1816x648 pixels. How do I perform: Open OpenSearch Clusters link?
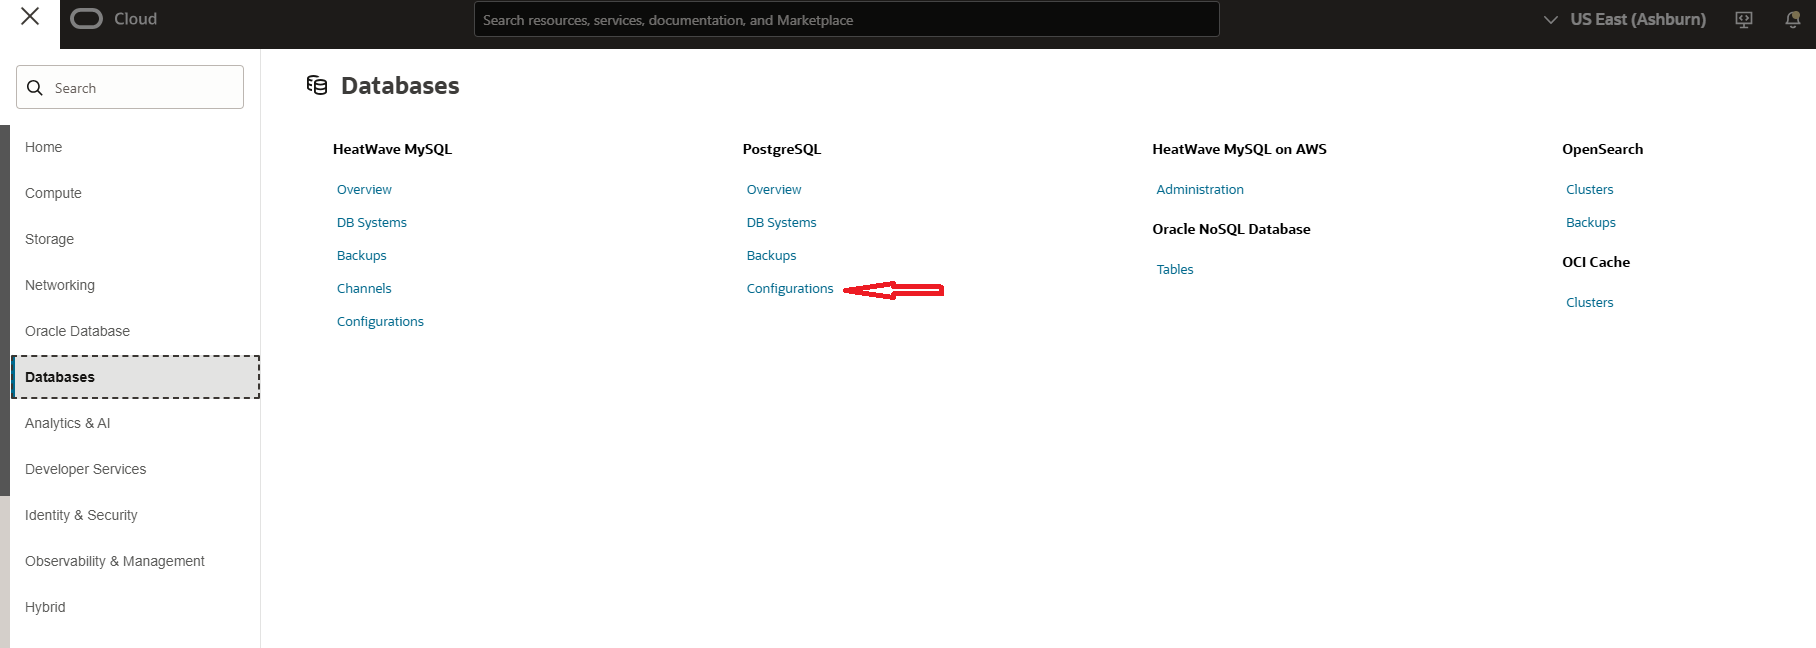pos(1589,189)
